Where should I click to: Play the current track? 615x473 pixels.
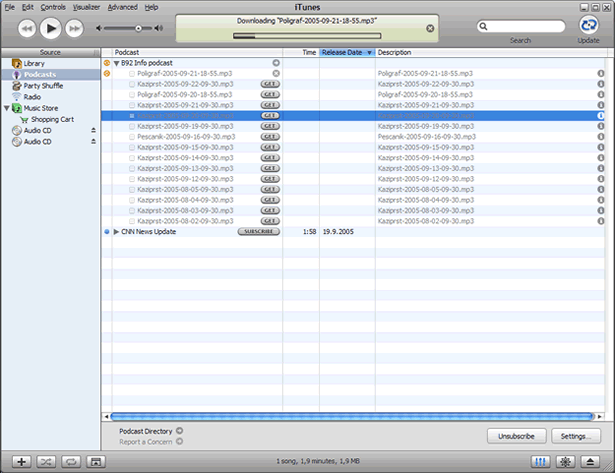click(51, 28)
